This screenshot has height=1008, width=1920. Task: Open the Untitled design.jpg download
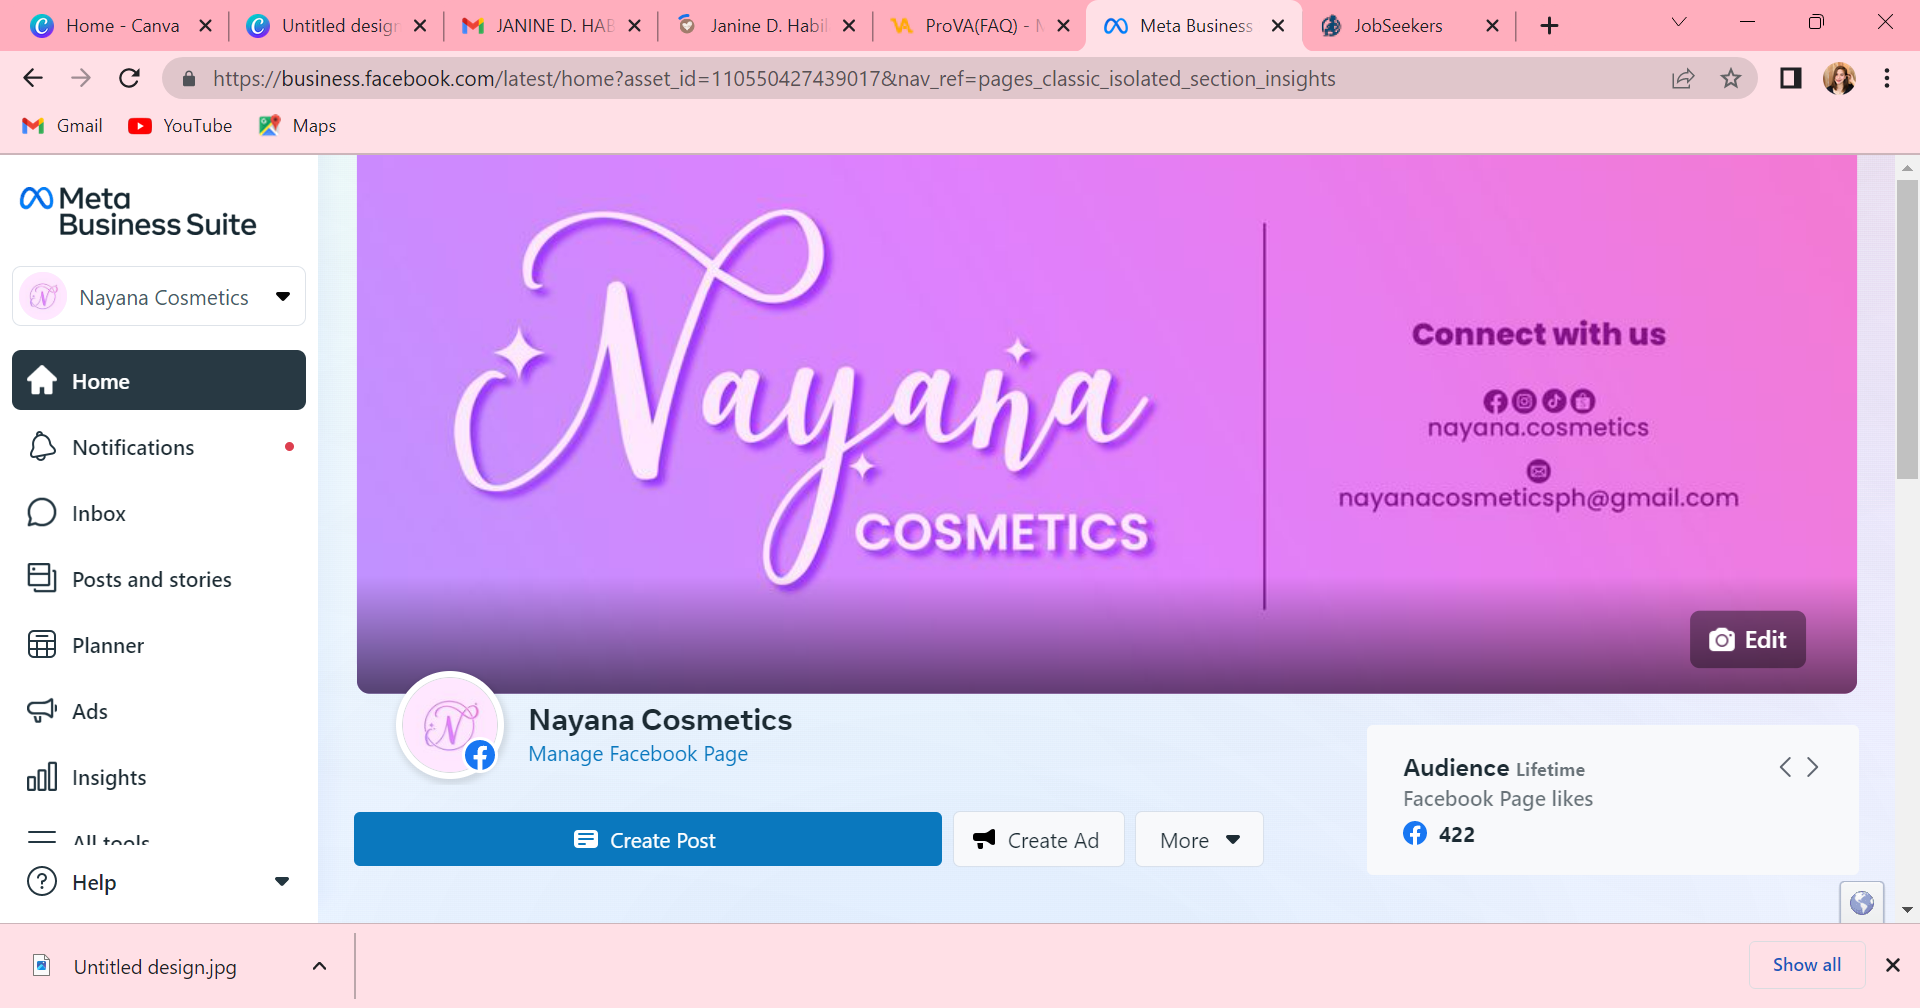(x=156, y=967)
